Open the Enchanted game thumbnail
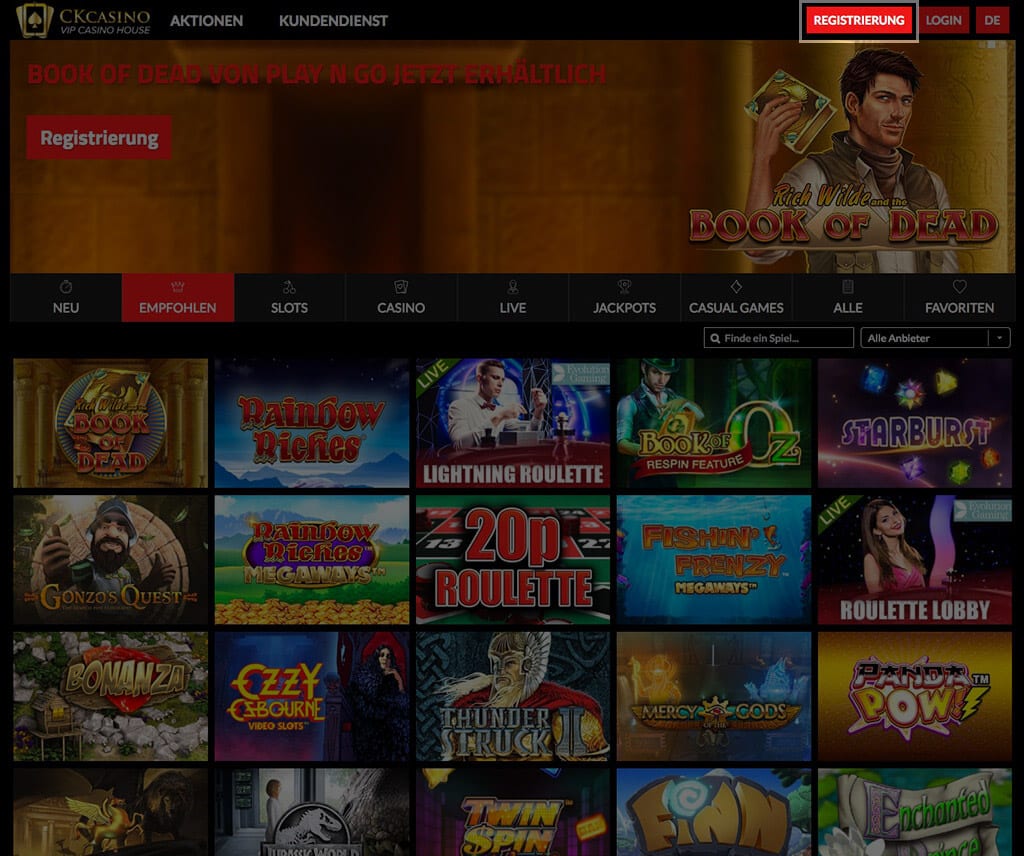The height and width of the screenshot is (856, 1024). coord(915,812)
